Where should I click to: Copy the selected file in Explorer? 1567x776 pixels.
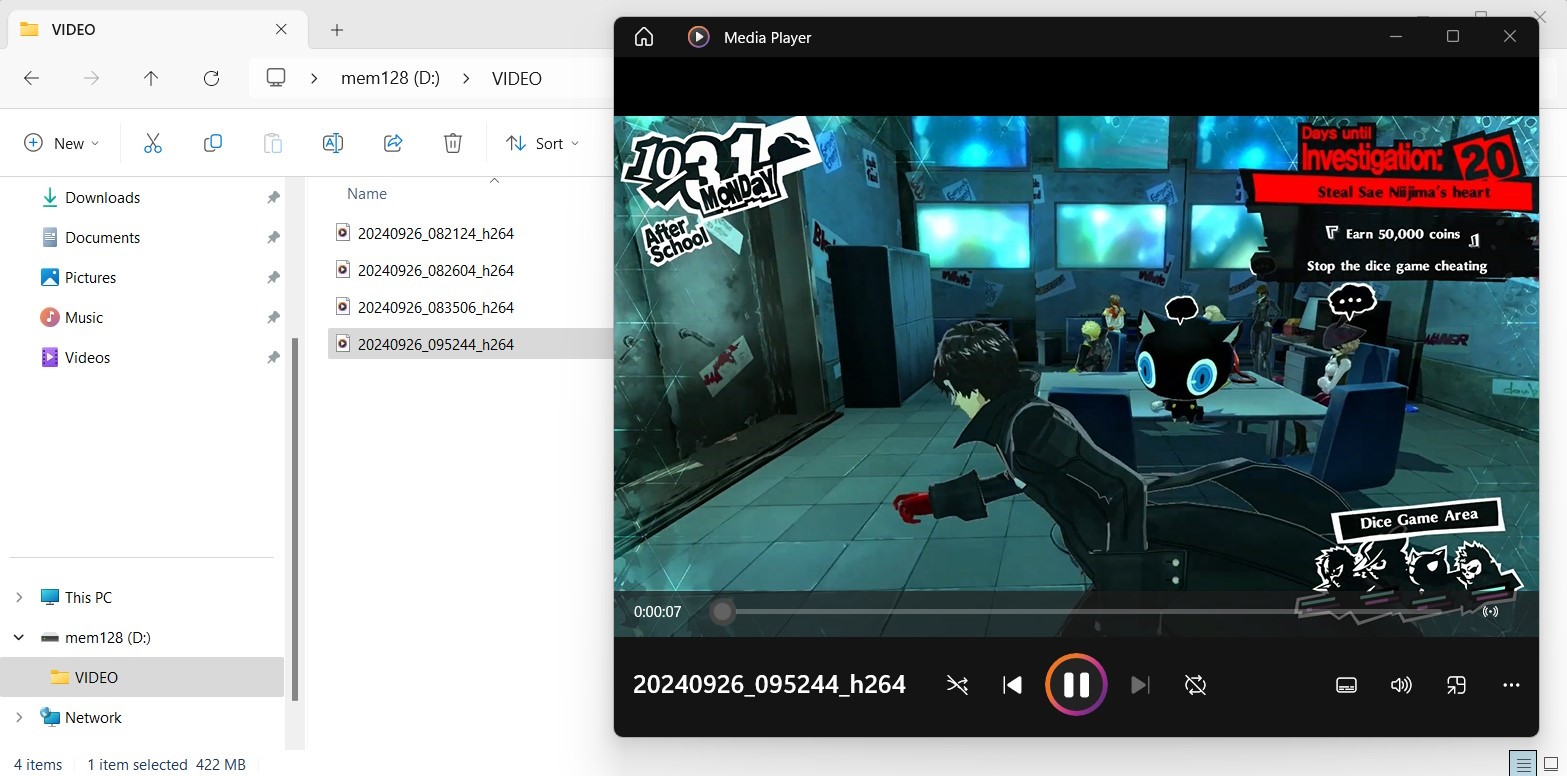coord(213,143)
